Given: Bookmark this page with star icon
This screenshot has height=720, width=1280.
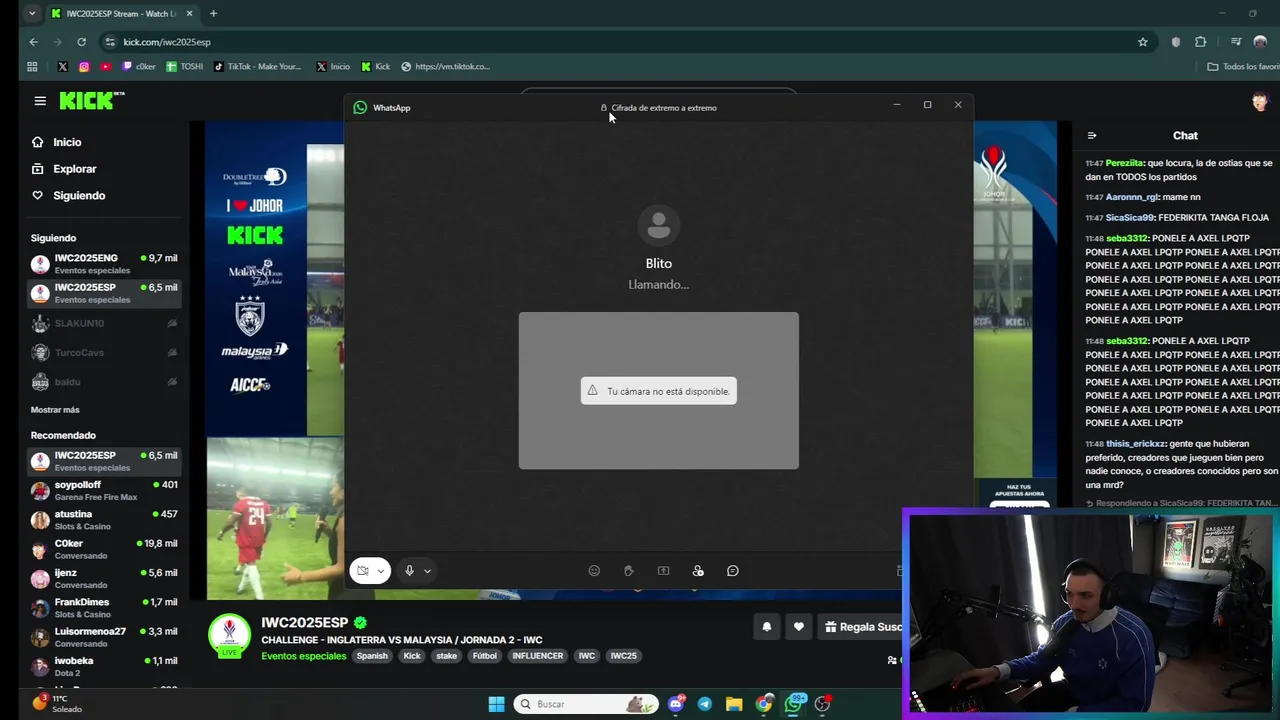Looking at the screenshot, I should click(1143, 42).
